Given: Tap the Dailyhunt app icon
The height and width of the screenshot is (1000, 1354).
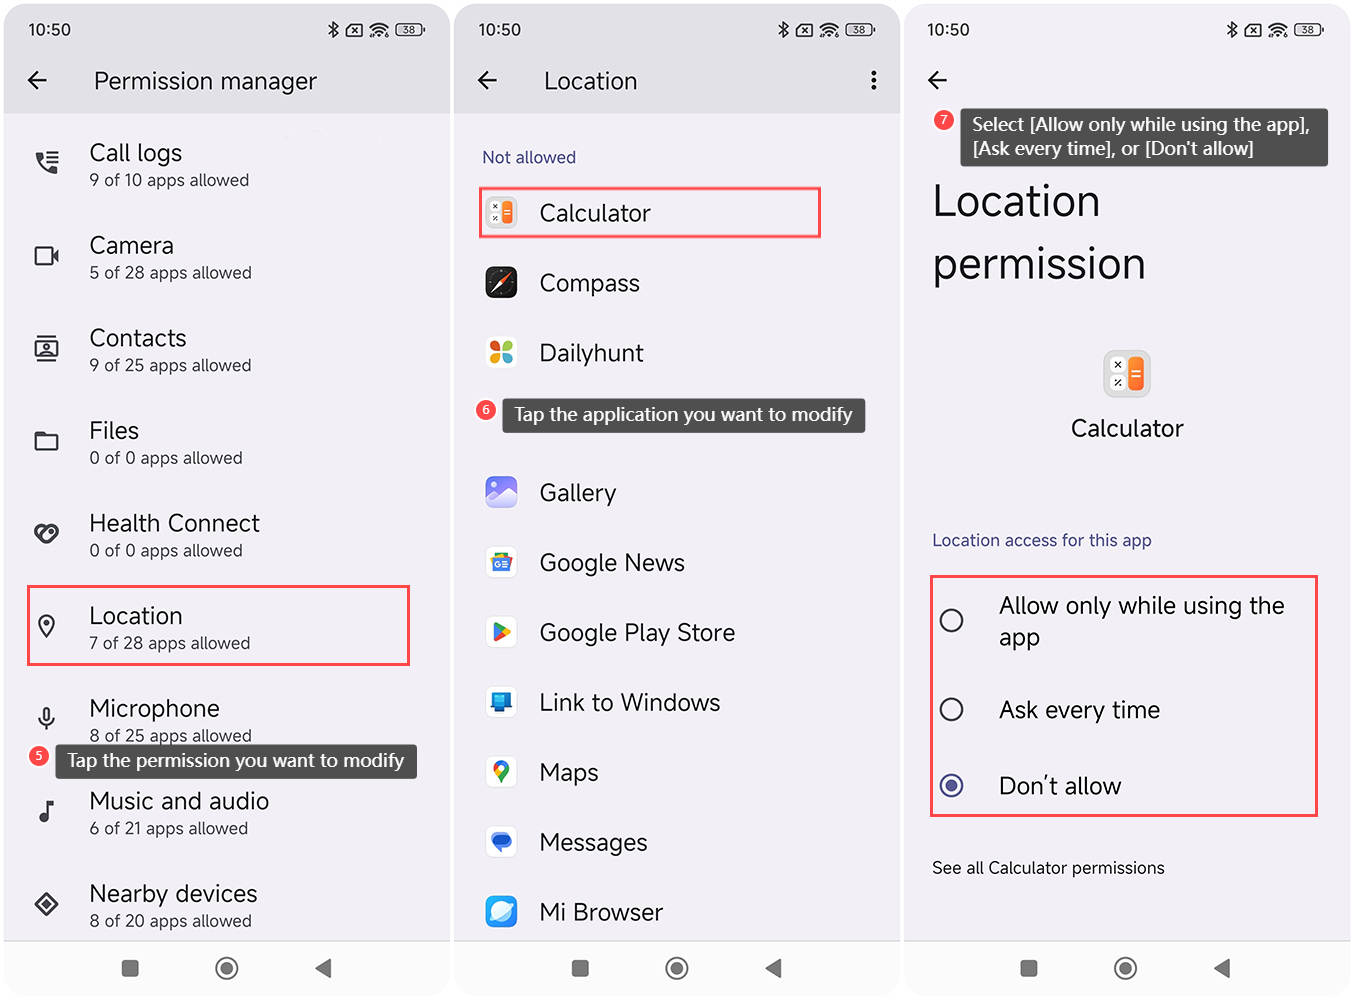Looking at the screenshot, I should pos(501,353).
